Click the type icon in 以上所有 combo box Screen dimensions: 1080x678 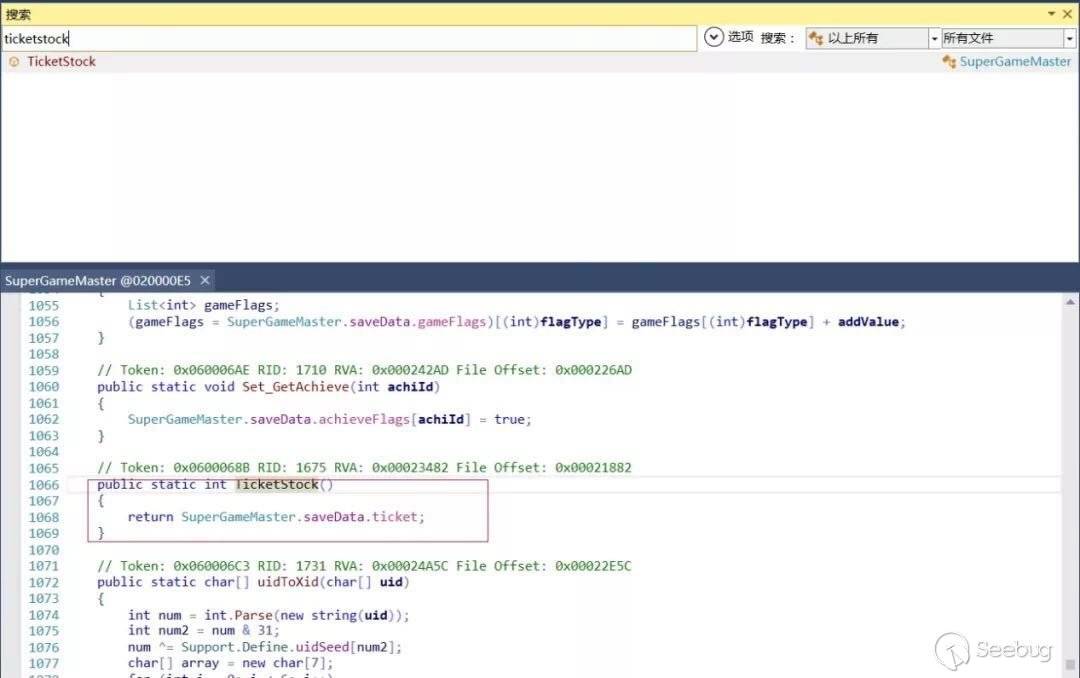[816, 38]
